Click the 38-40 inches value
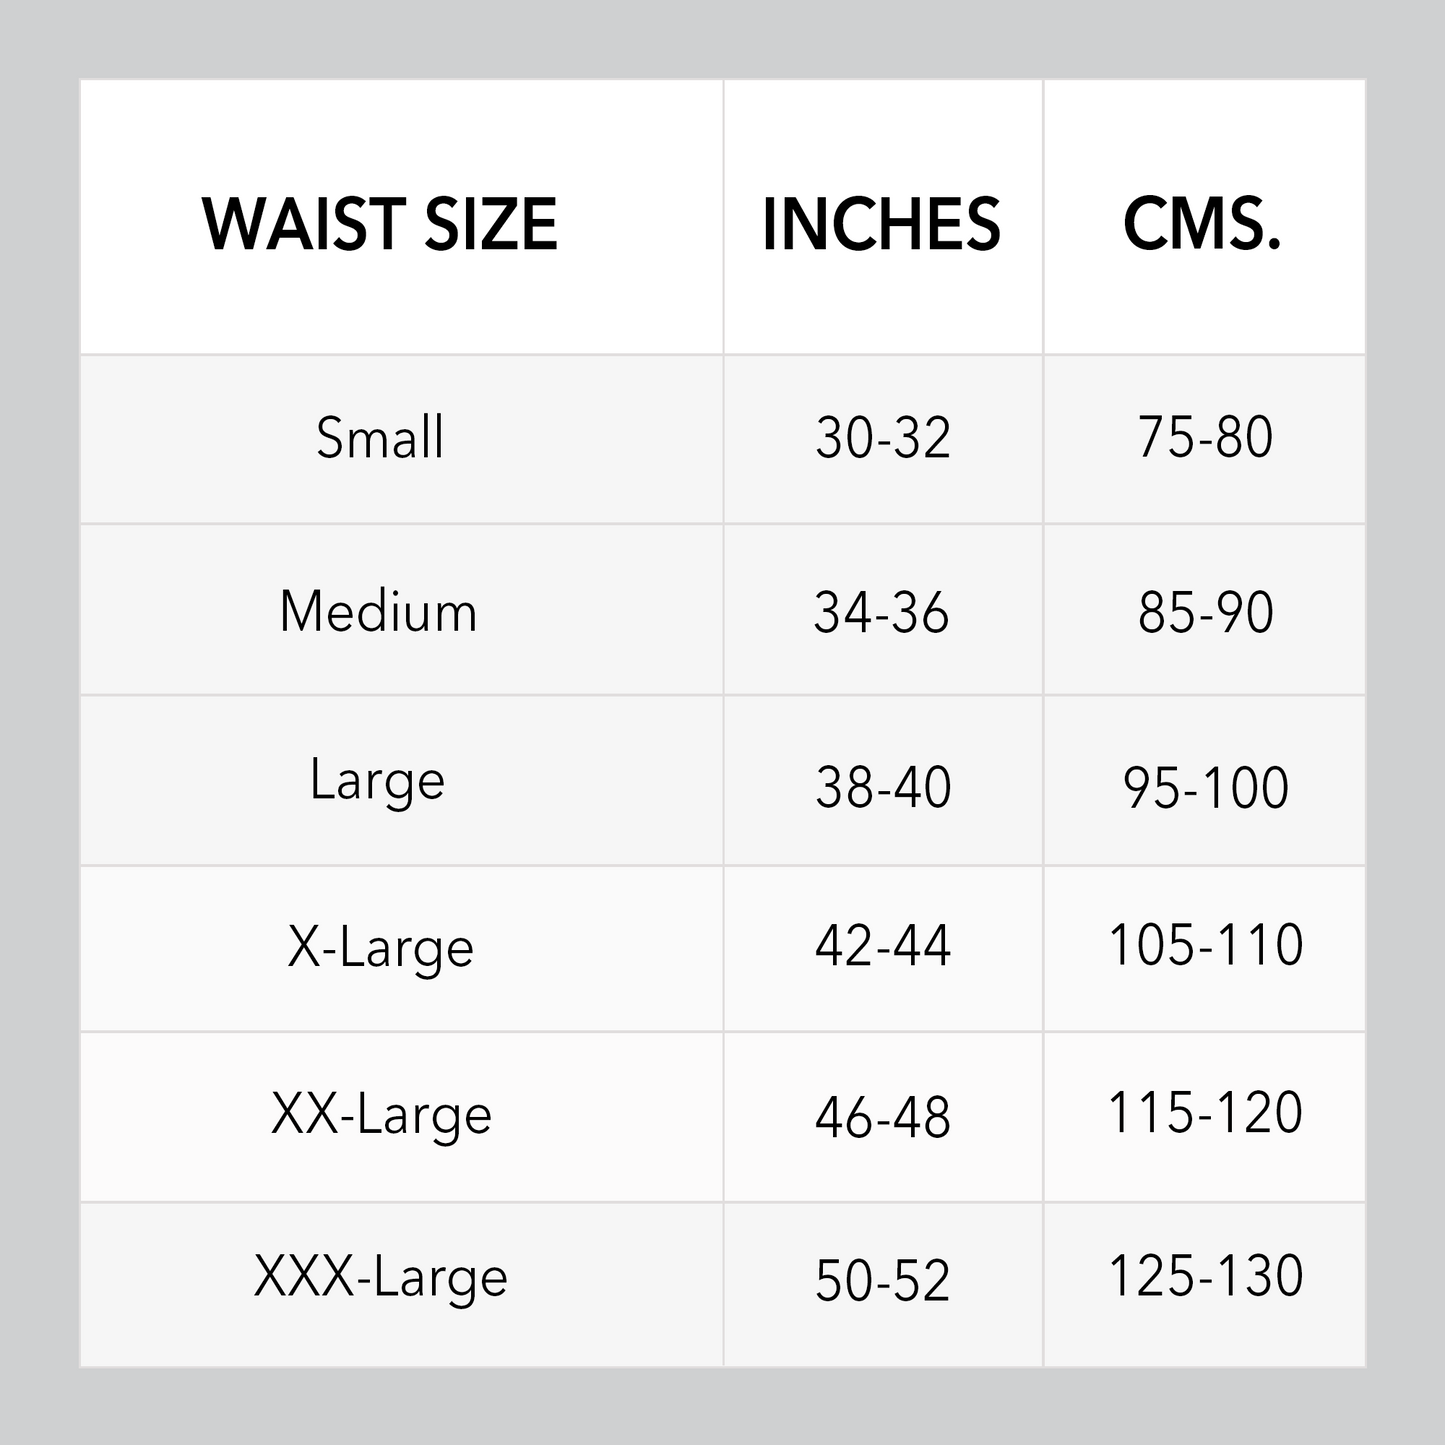 pyautogui.click(x=882, y=787)
